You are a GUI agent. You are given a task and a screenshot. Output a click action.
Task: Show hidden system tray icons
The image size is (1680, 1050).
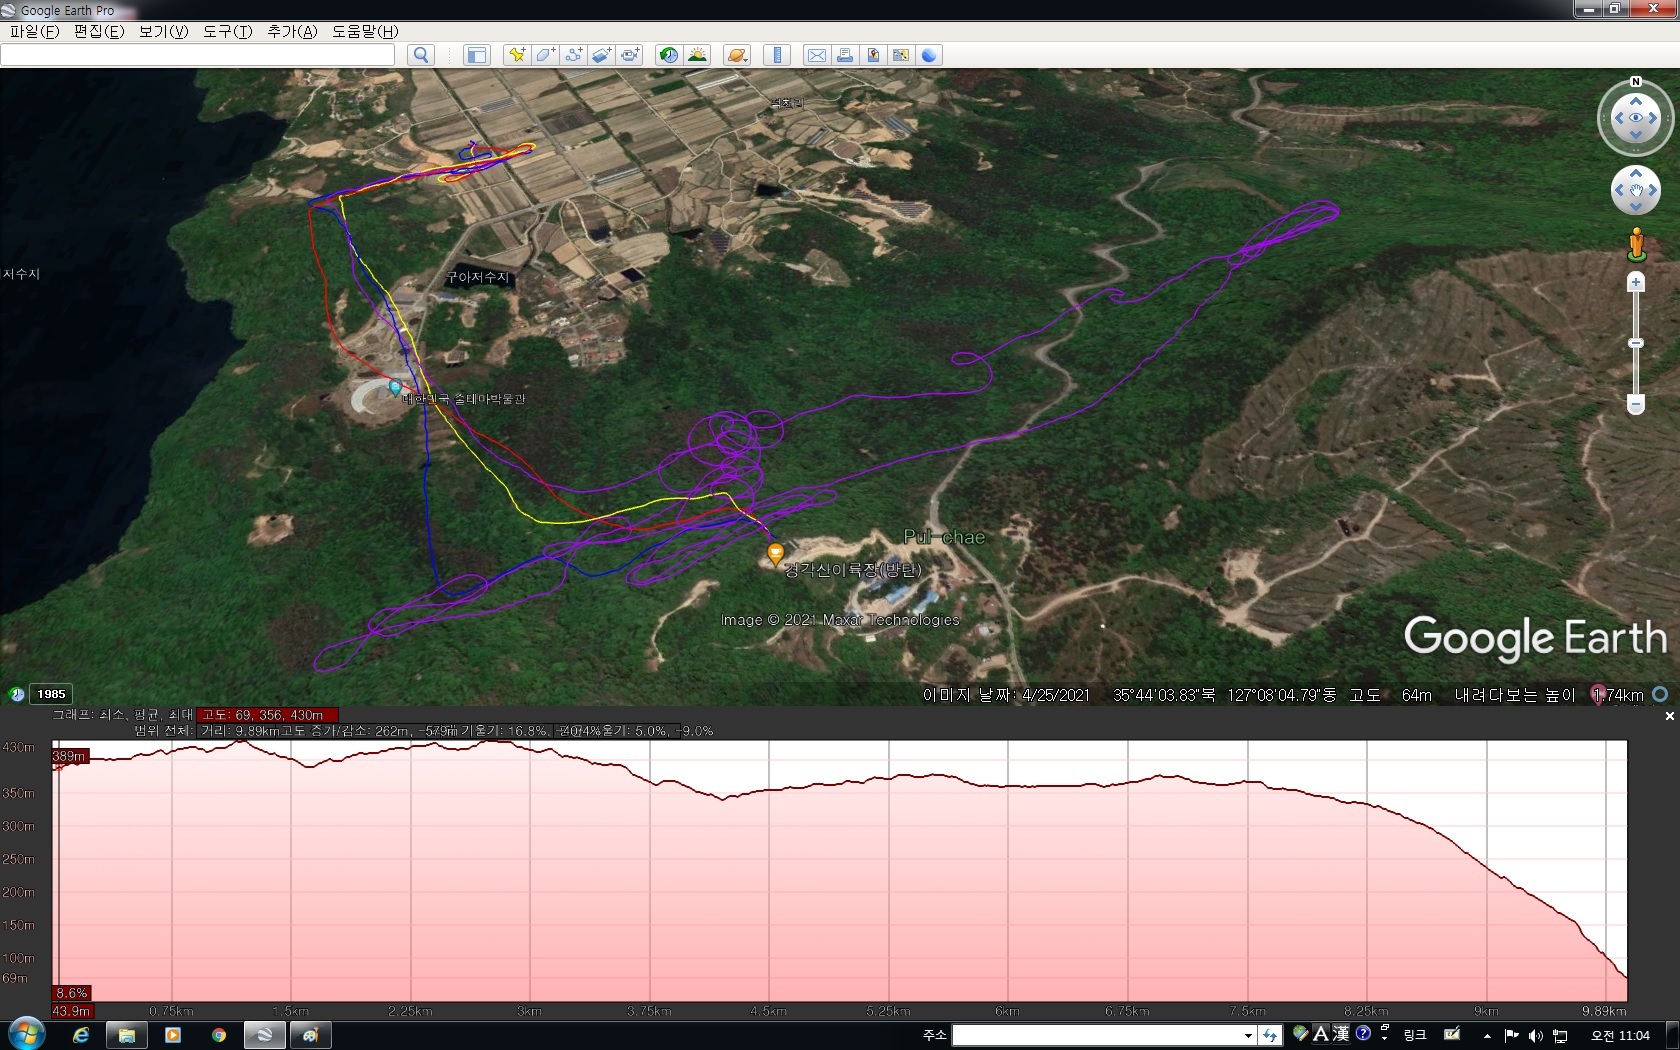(x=1487, y=1036)
